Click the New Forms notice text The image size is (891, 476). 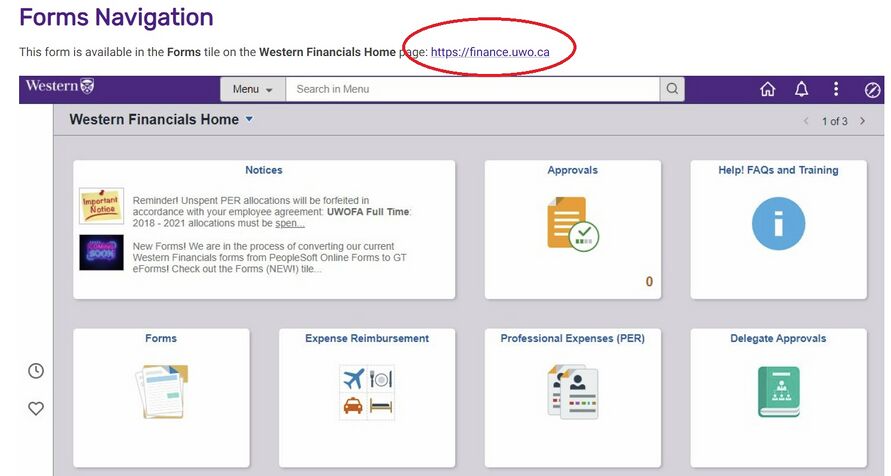coord(270,258)
